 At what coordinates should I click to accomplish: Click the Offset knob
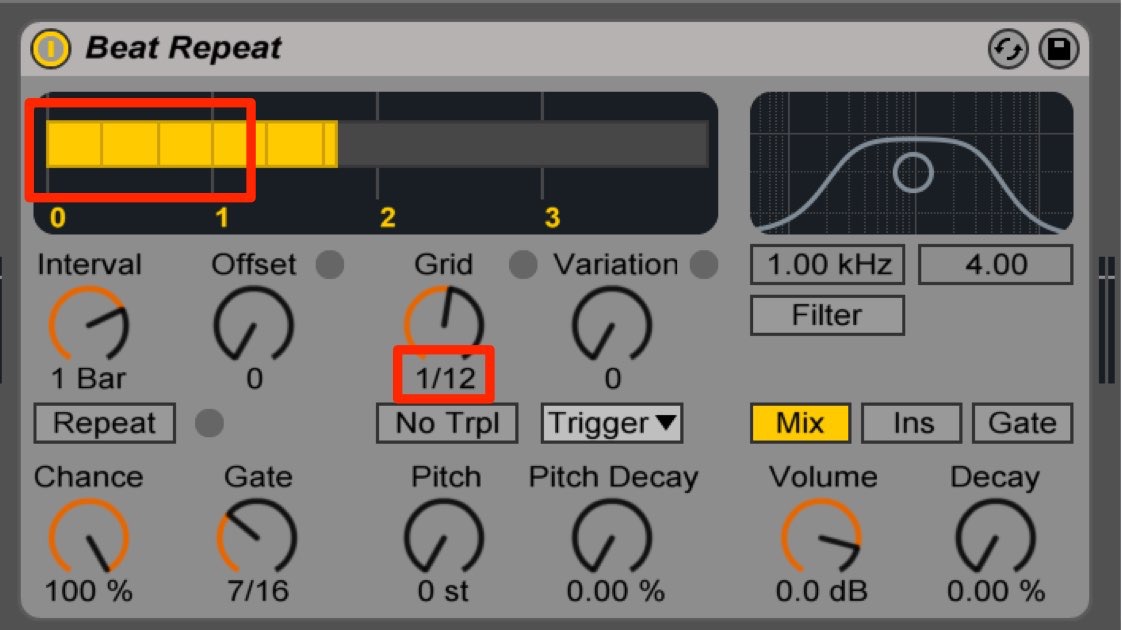254,324
